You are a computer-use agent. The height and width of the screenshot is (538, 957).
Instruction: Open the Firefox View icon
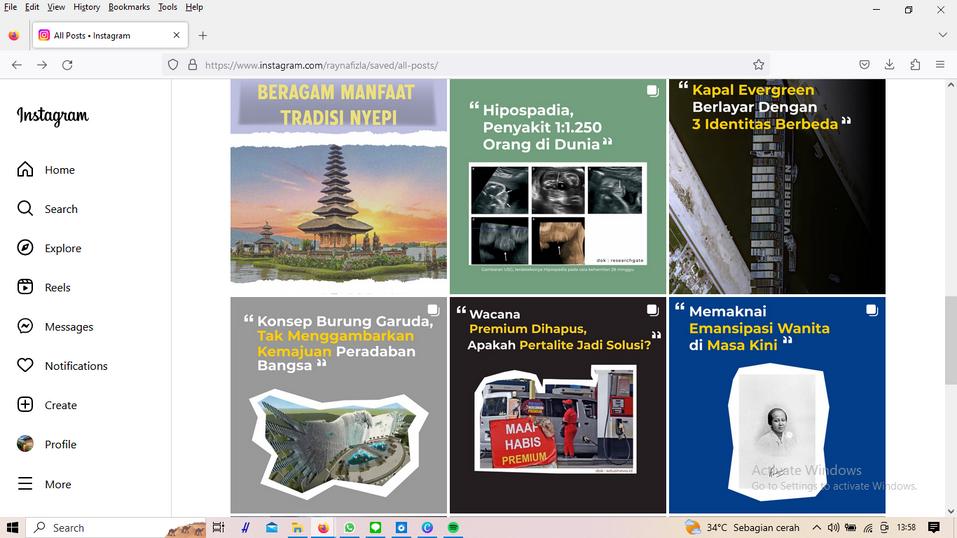[x=13, y=35]
